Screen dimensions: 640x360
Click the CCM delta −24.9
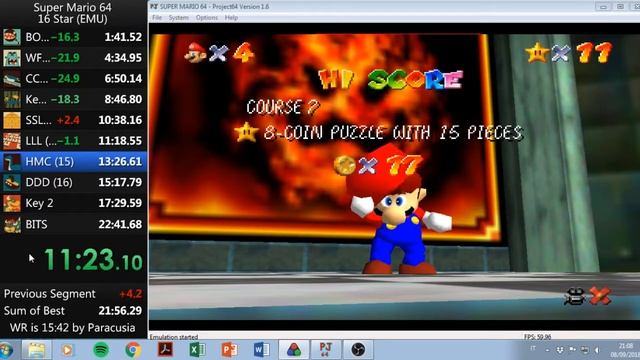point(65,78)
